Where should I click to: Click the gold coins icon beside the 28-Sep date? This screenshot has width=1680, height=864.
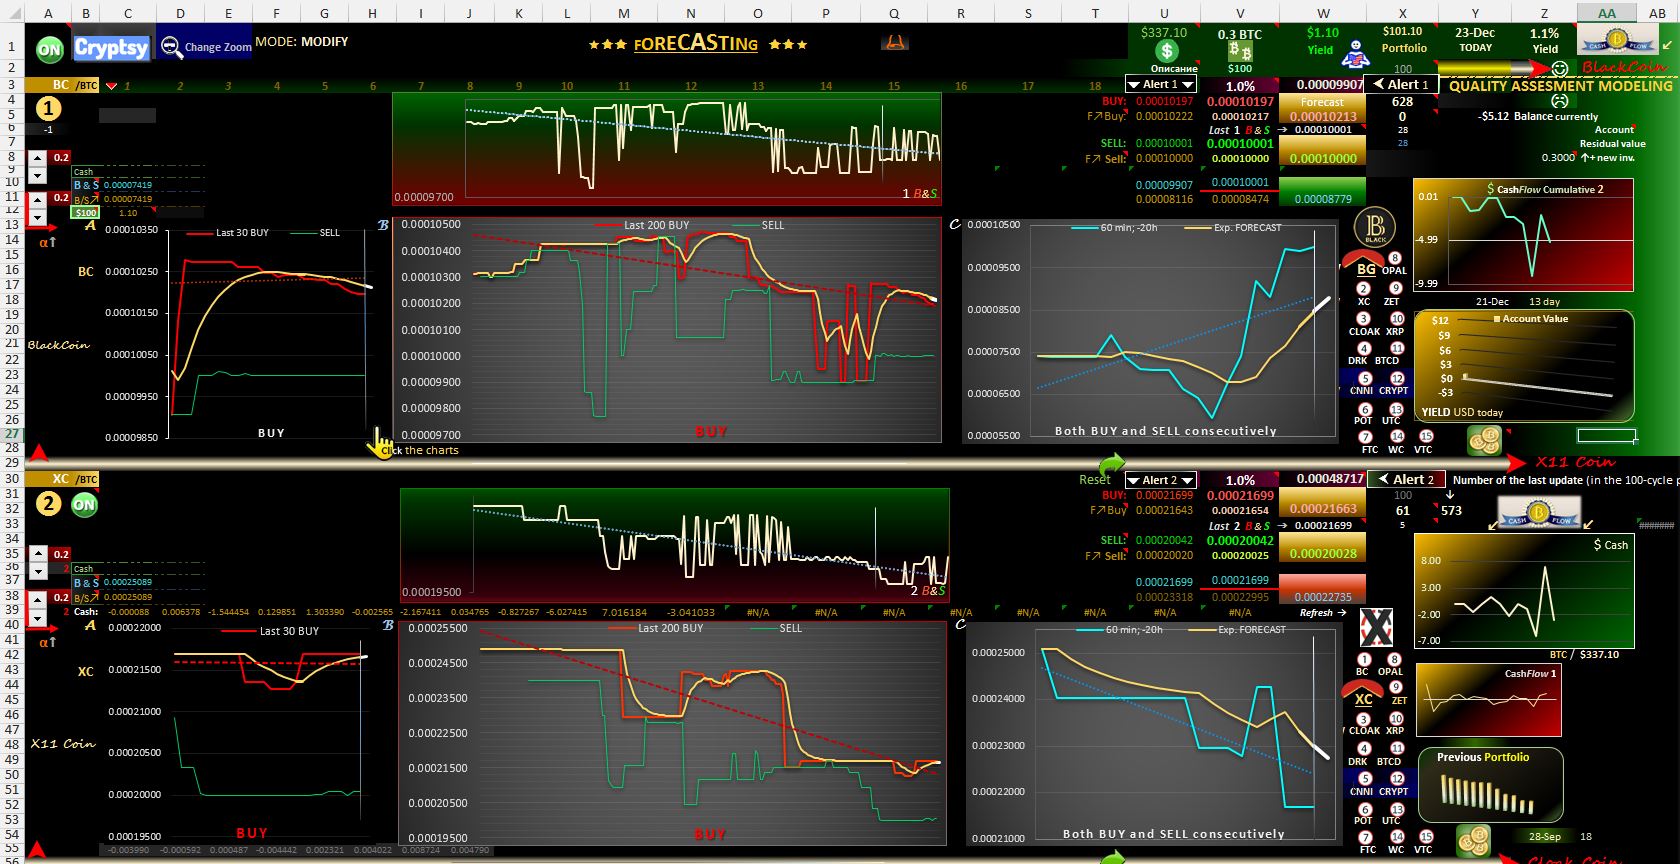tap(1474, 839)
